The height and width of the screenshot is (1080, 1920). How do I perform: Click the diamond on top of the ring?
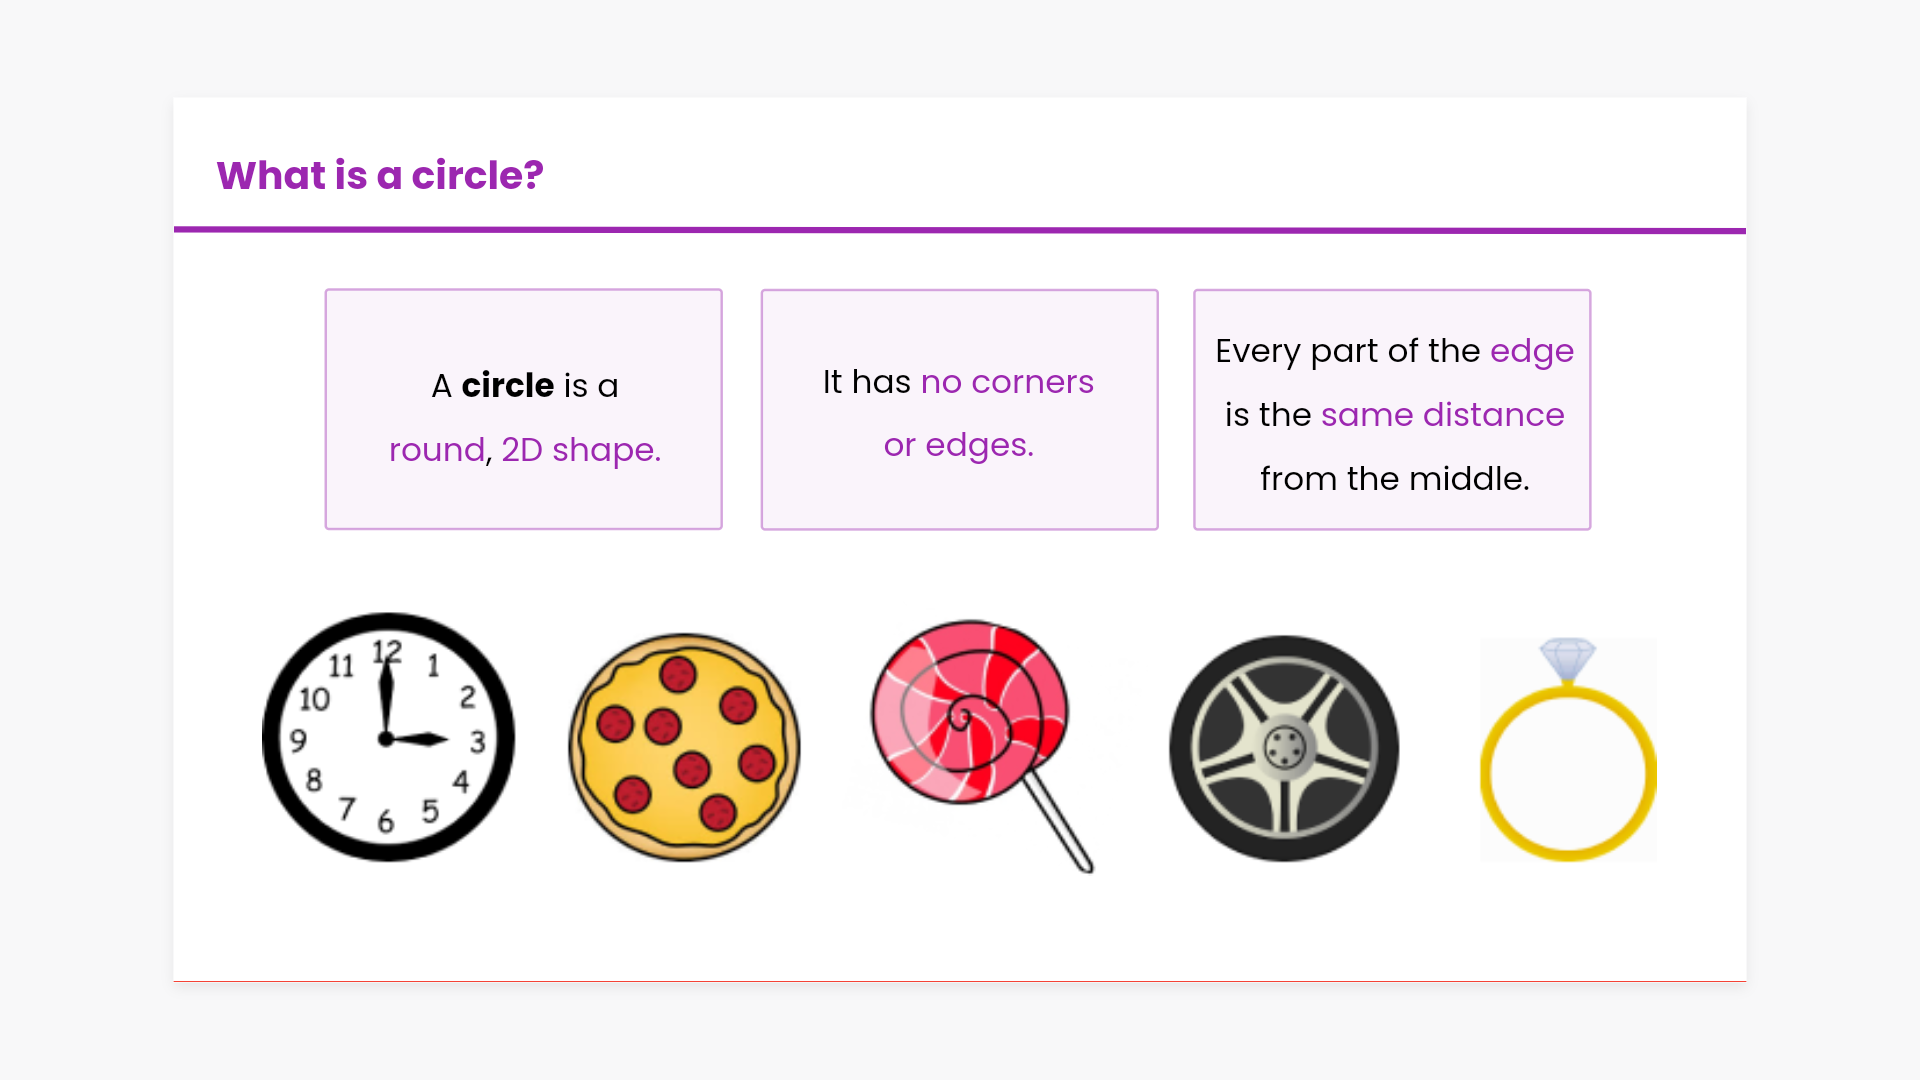pos(1567,658)
